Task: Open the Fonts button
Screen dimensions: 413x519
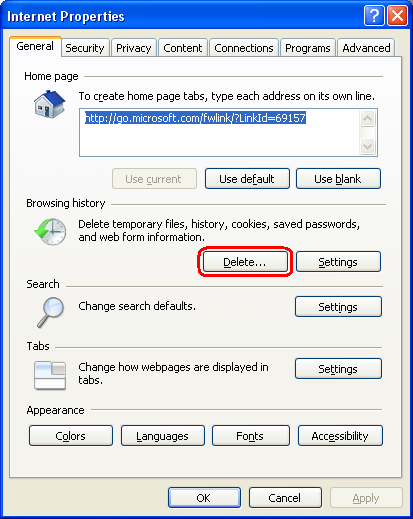Action: coord(250,435)
